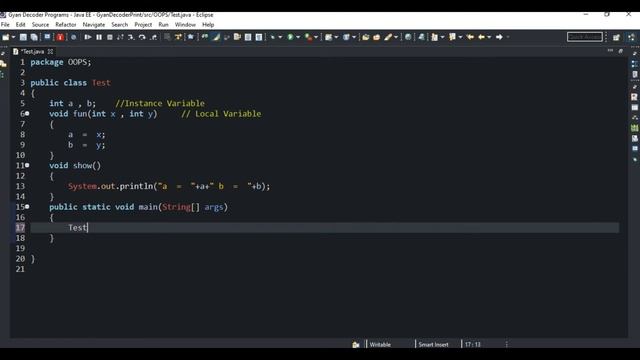Open the Project menu
The image size is (640, 360).
click(x=143, y=25)
